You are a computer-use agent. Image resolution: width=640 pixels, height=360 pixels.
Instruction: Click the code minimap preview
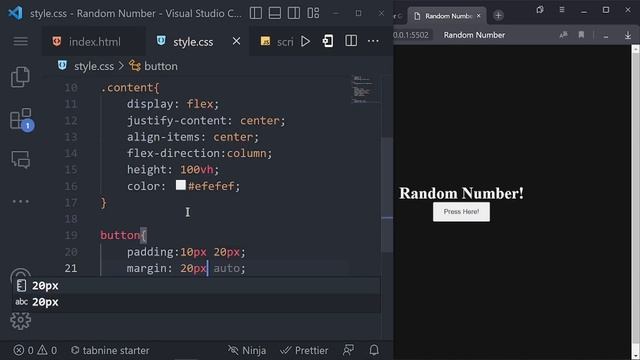(363, 89)
